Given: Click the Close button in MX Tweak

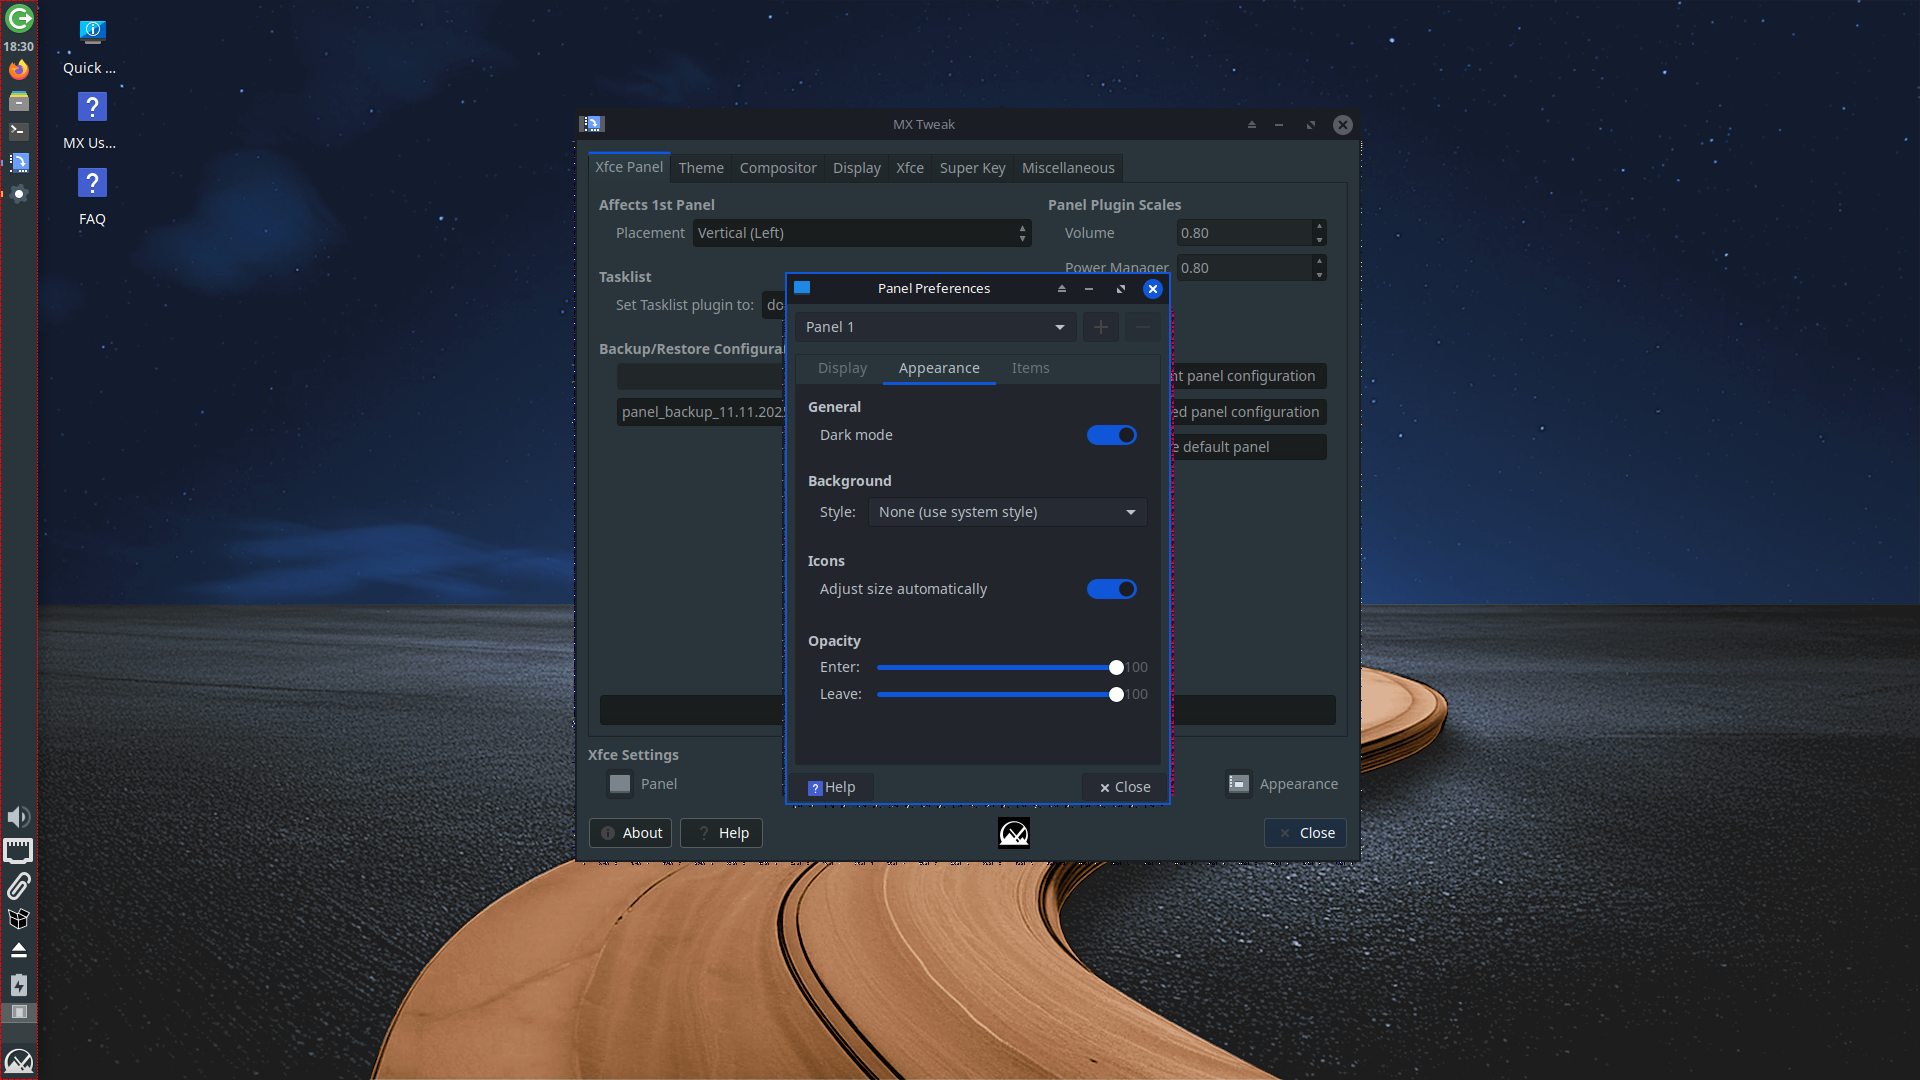Looking at the screenshot, I should 1305,833.
